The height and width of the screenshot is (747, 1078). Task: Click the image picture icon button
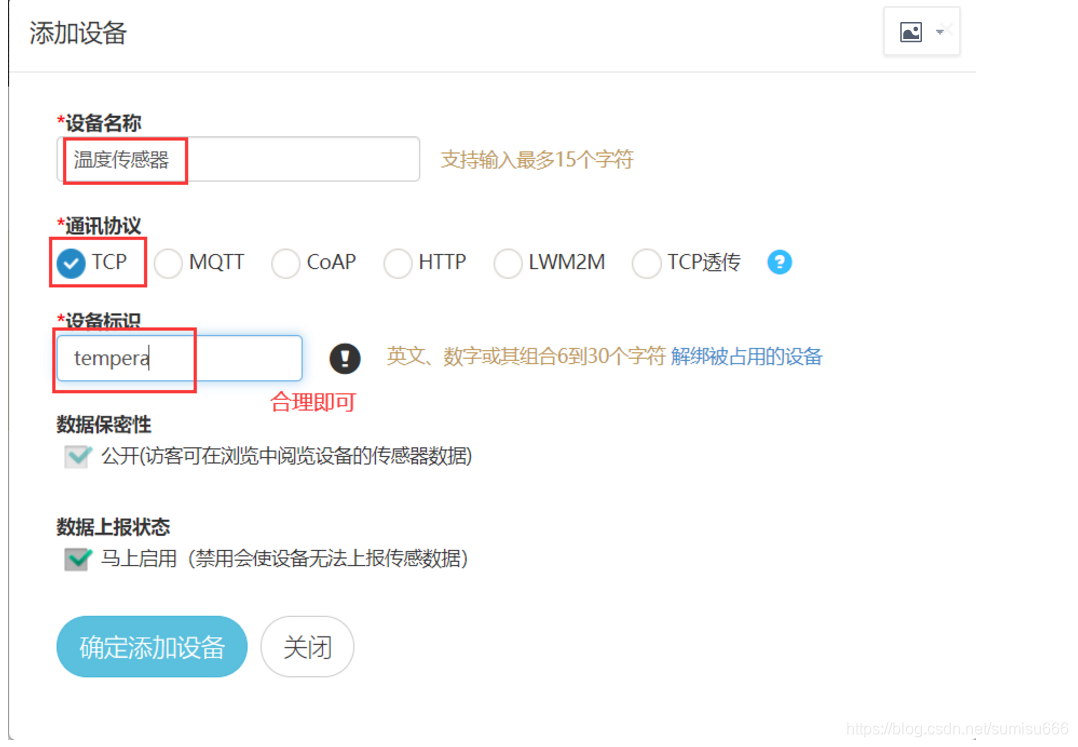910,32
